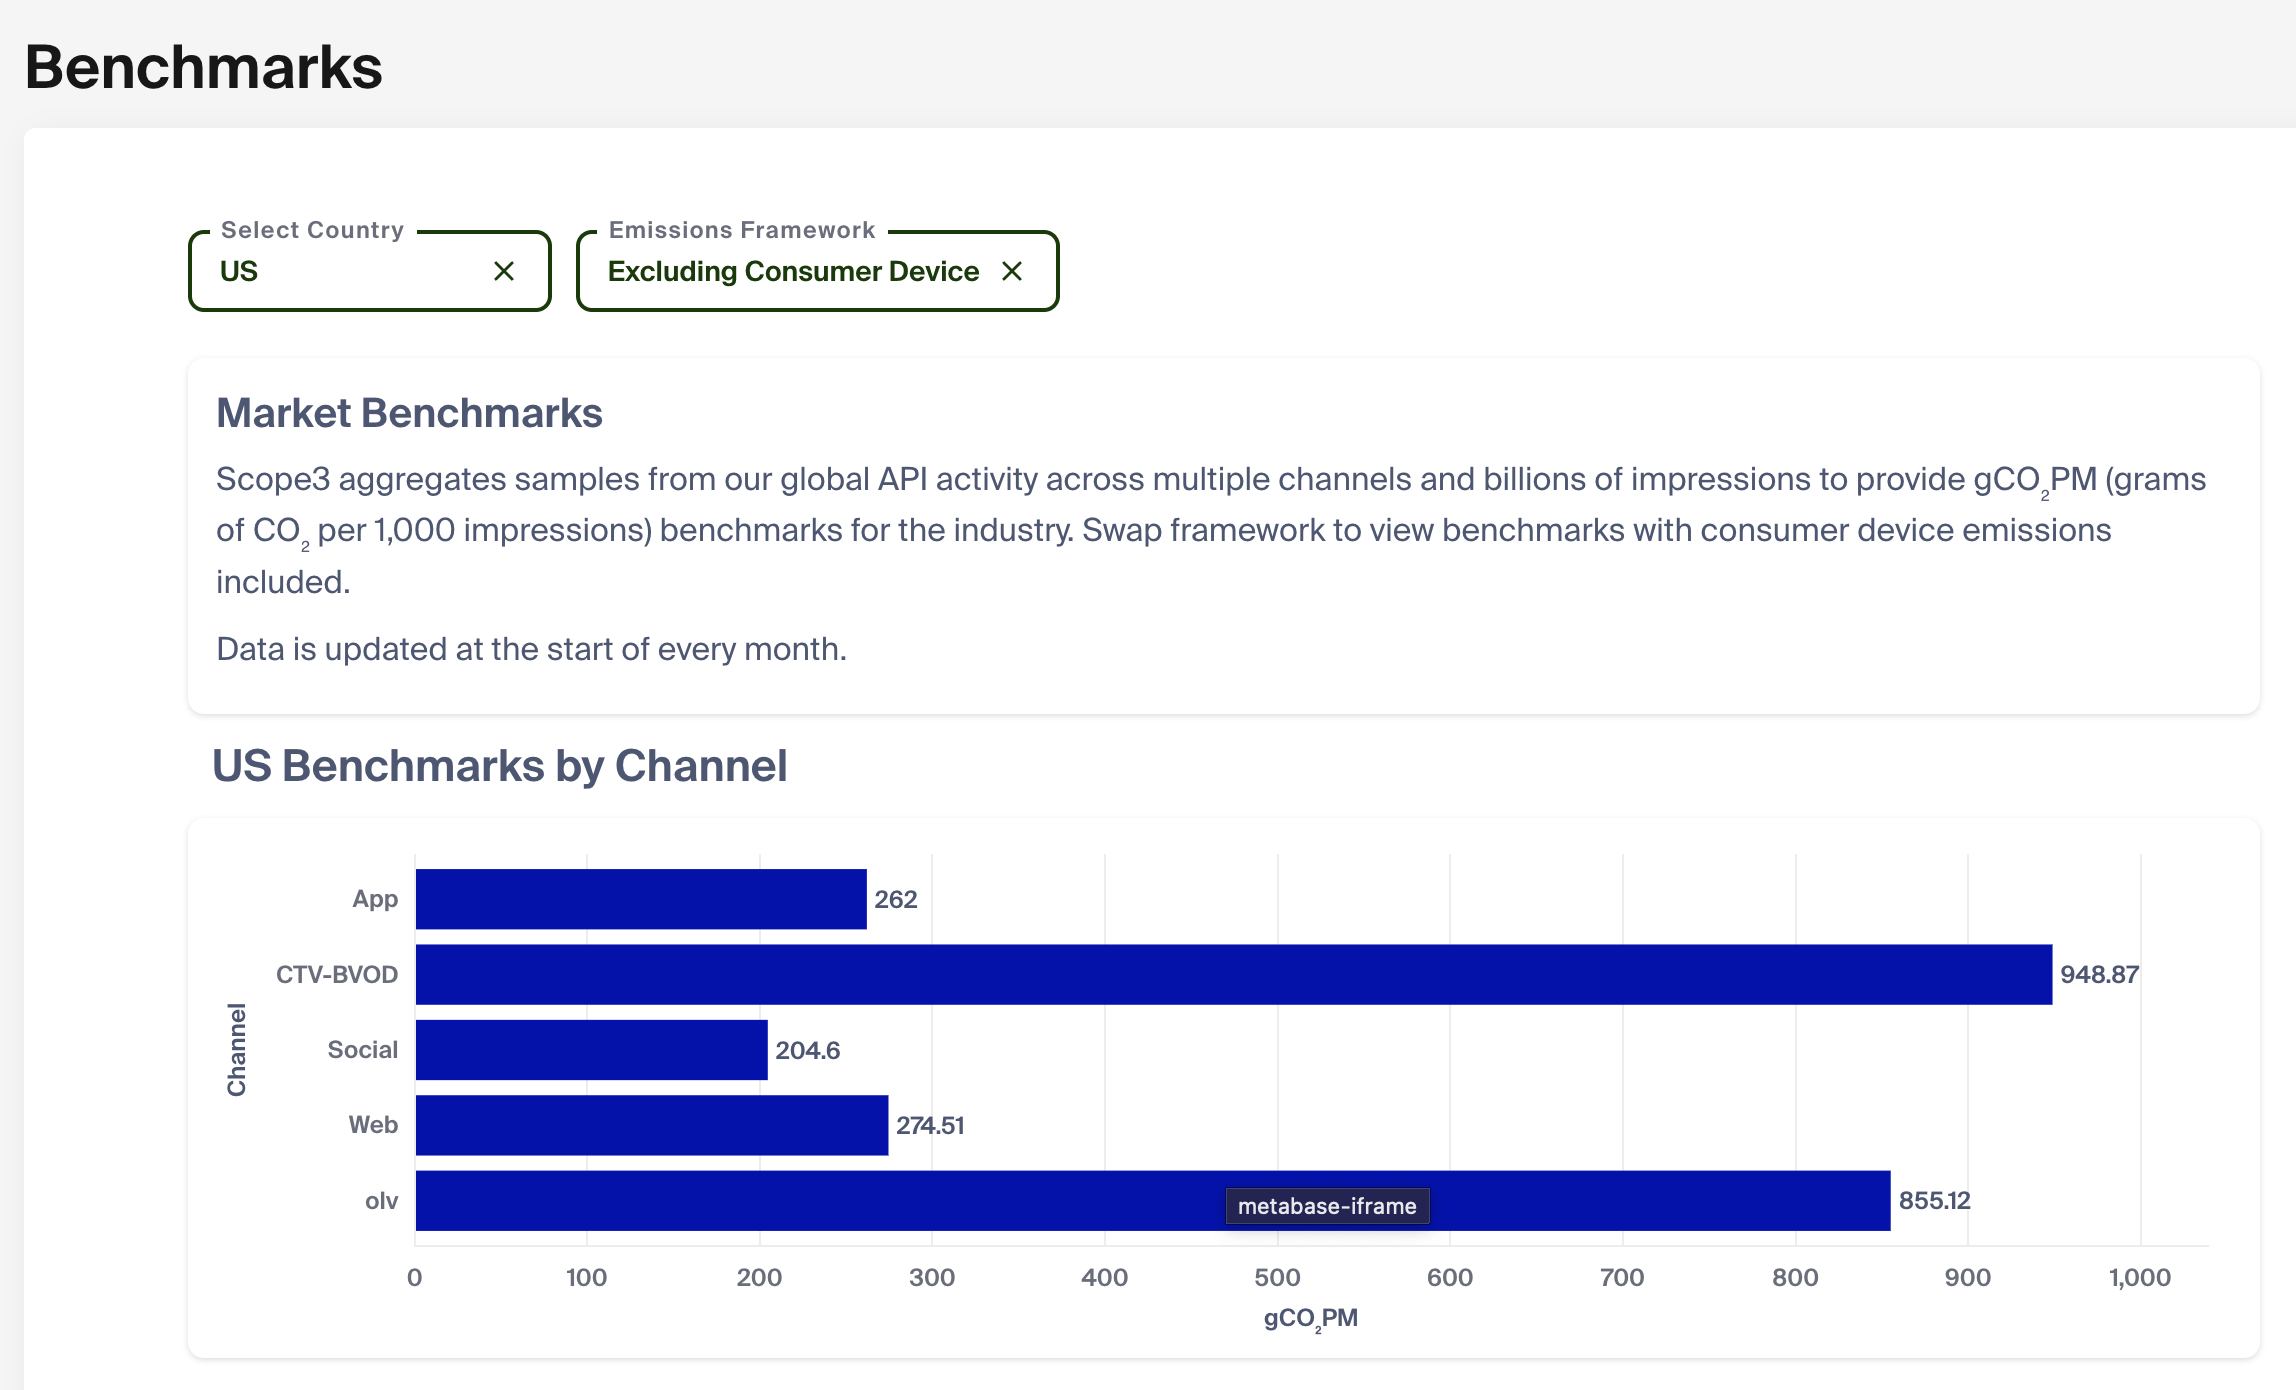Click the US Benchmarks by Channel title
Image resolution: width=2296 pixels, height=1390 pixels.
pos(499,766)
